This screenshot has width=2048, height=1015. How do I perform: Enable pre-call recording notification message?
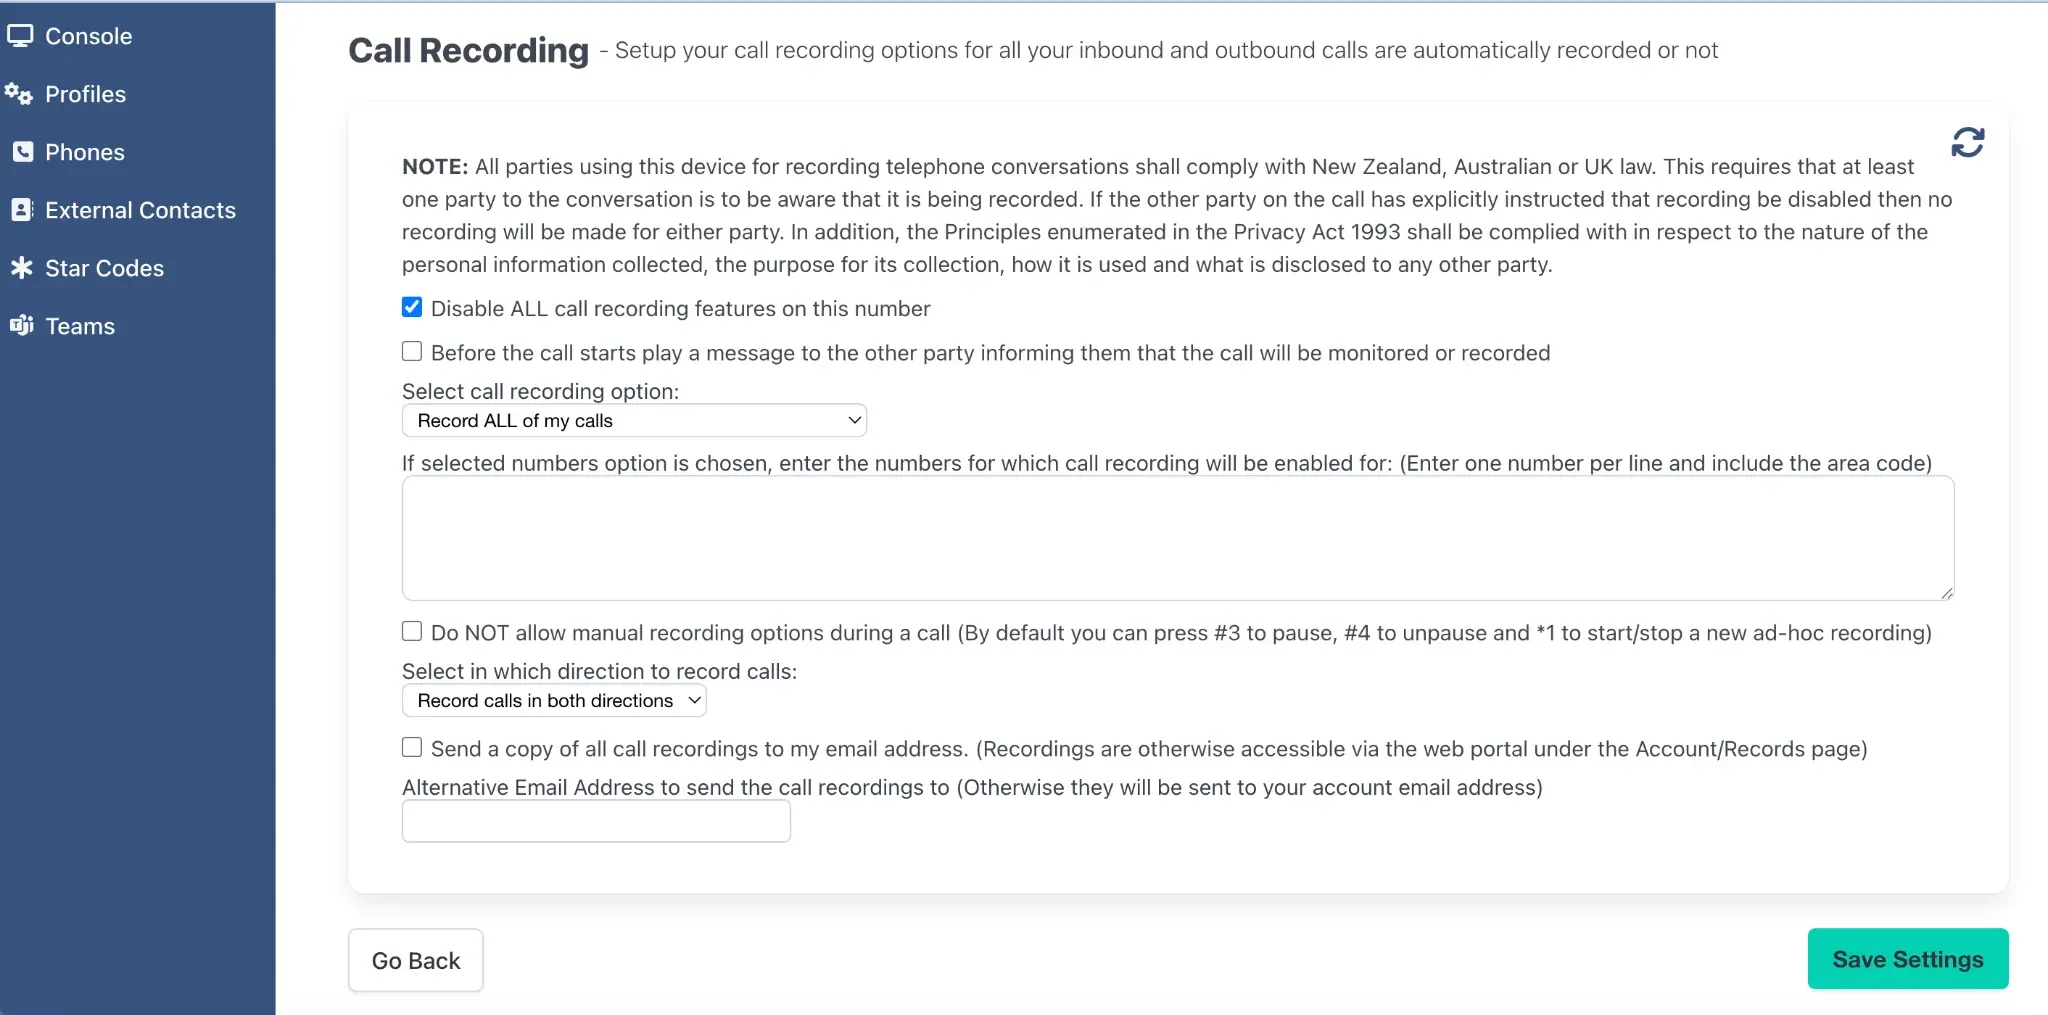(411, 351)
